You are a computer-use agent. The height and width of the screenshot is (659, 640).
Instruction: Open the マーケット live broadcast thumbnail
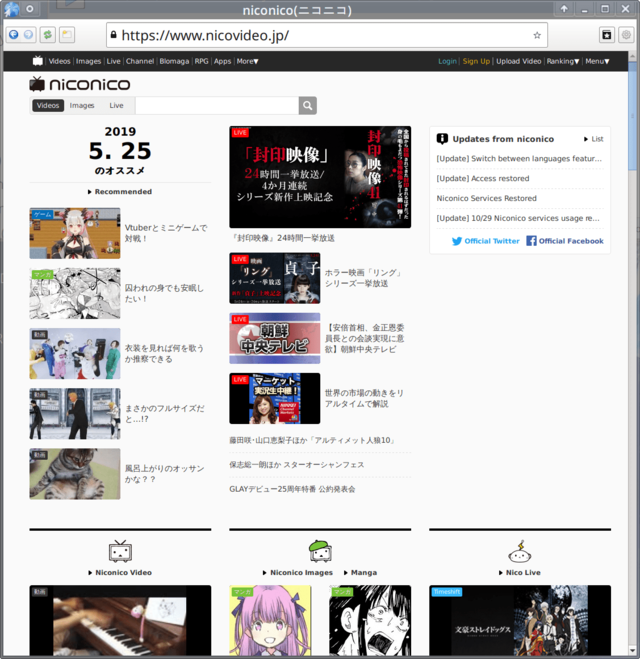point(275,398)
